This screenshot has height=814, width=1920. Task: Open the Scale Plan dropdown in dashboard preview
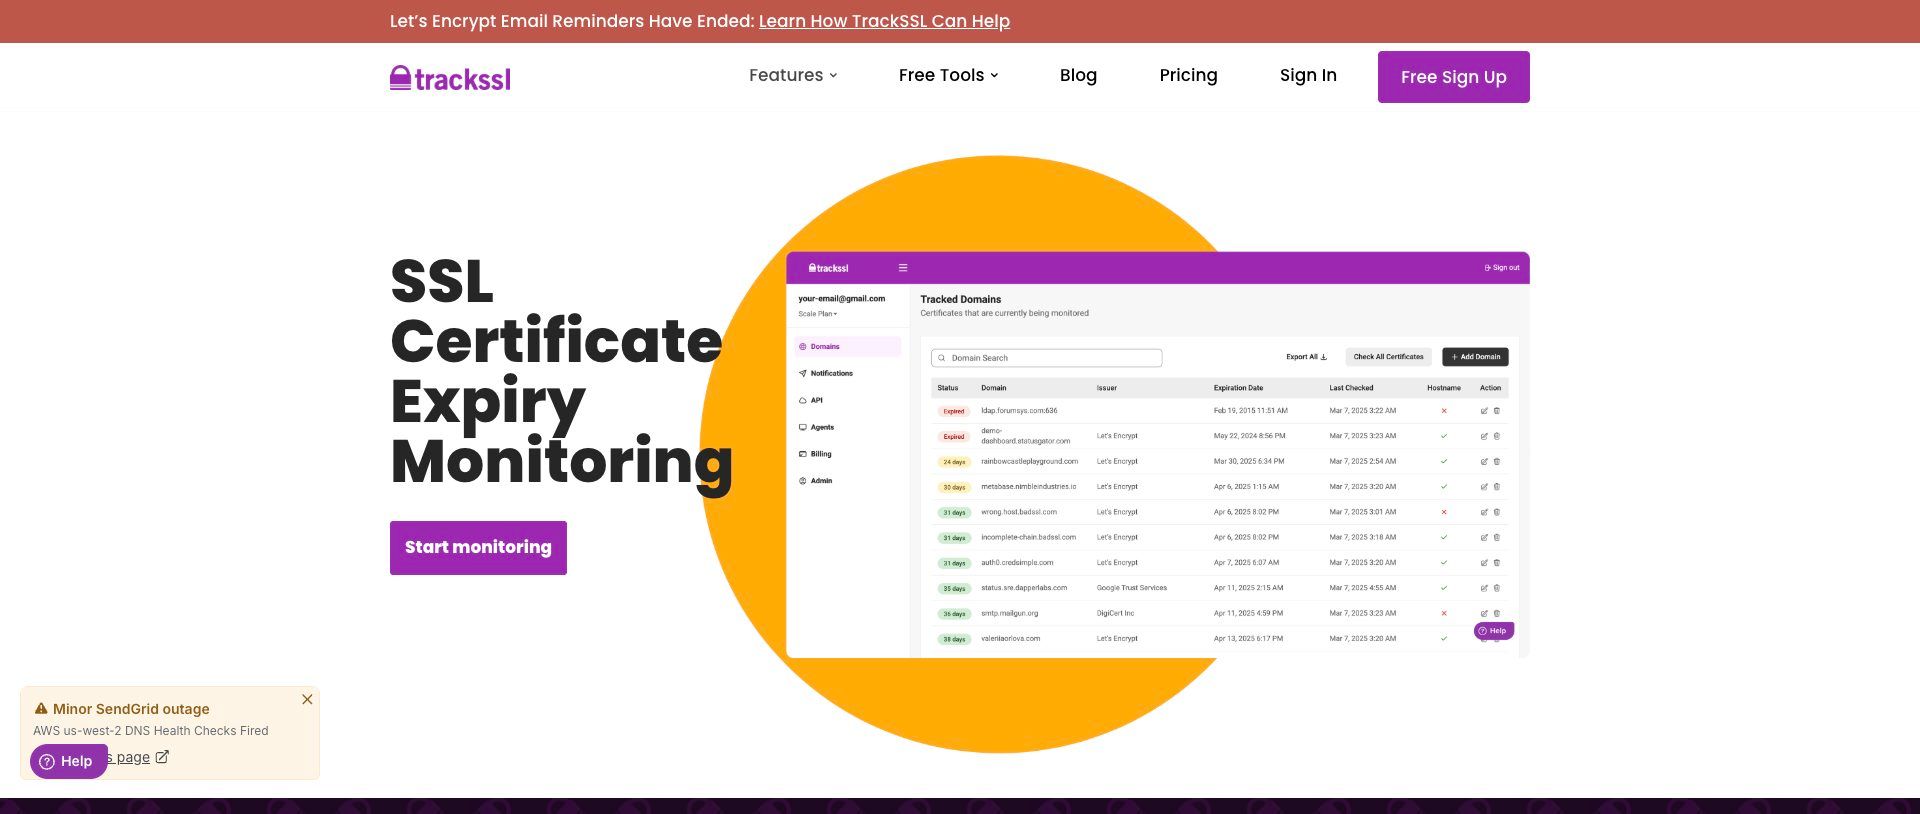[818, 314]
